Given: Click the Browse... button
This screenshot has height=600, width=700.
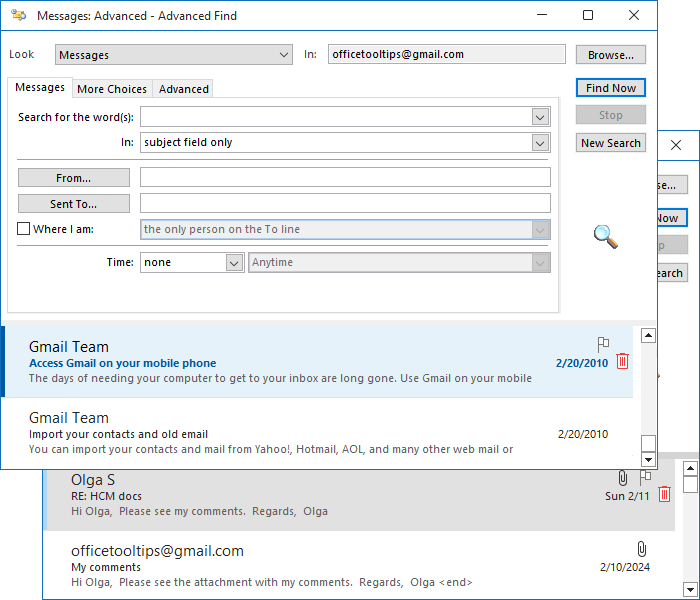Looking at the screenshot, I should point(611,55).
